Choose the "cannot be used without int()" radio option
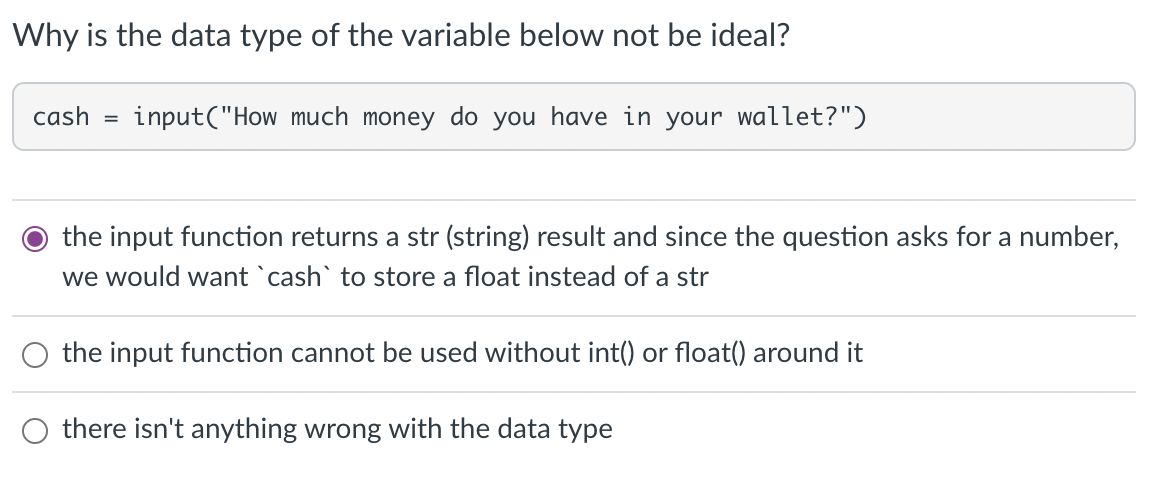 point(35,355)
